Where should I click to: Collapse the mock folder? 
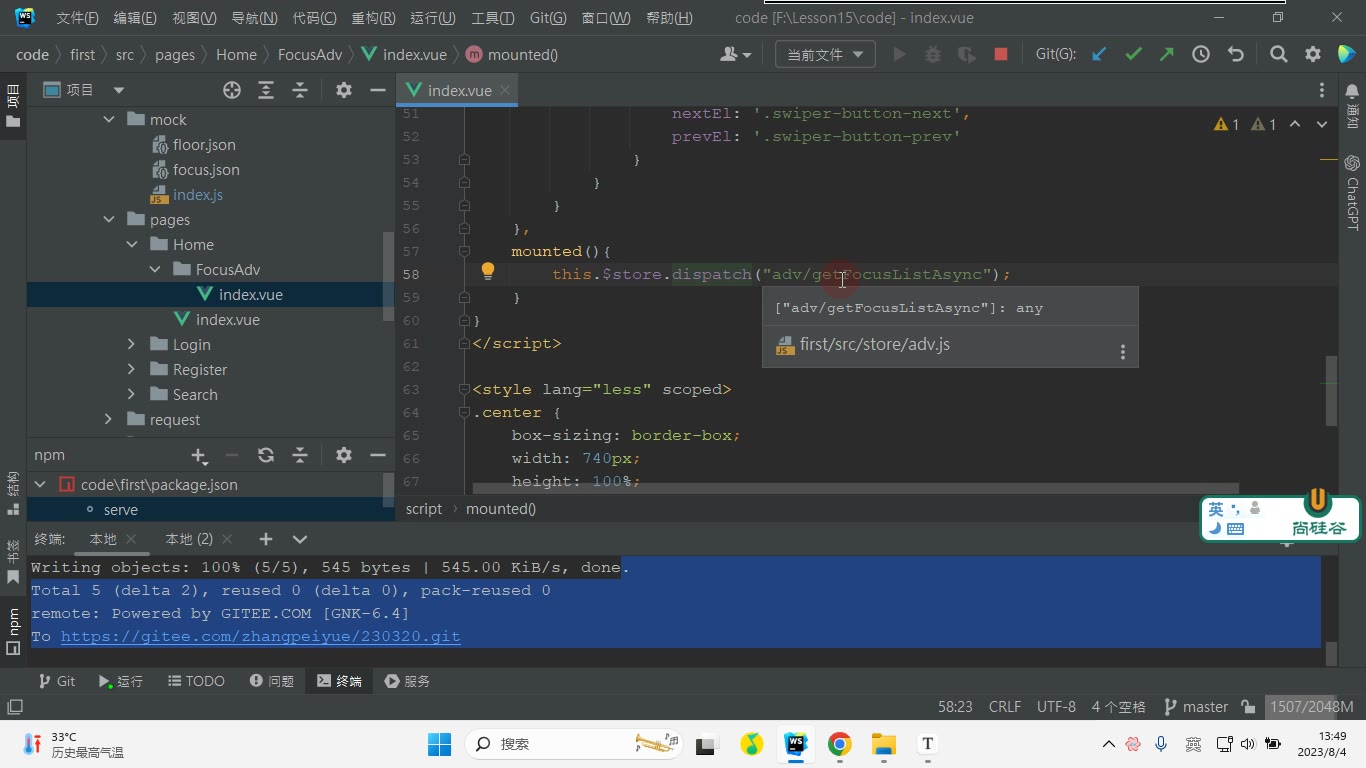(109, 120)
